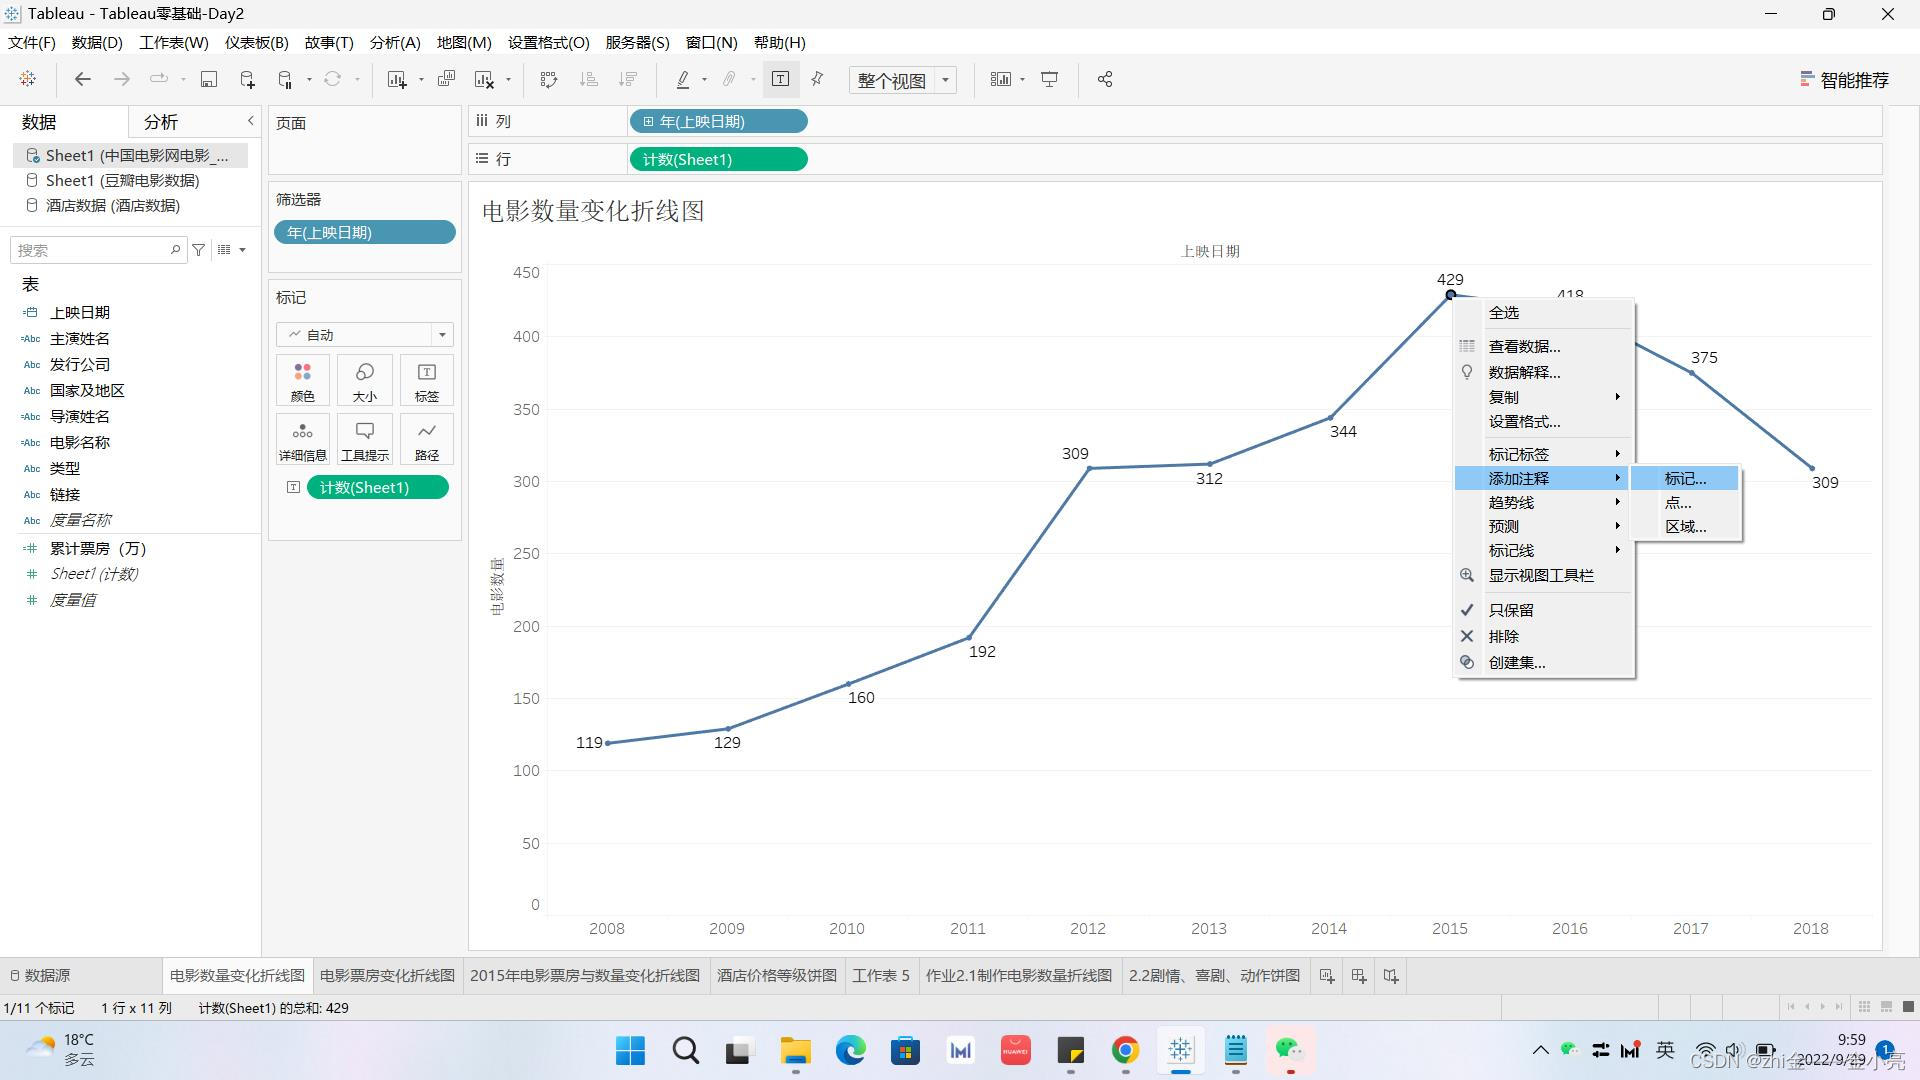Toggle the show mark labels toolbar button
The height and width of the screenshot is (1080, 1920).
[x=780, y=80]
